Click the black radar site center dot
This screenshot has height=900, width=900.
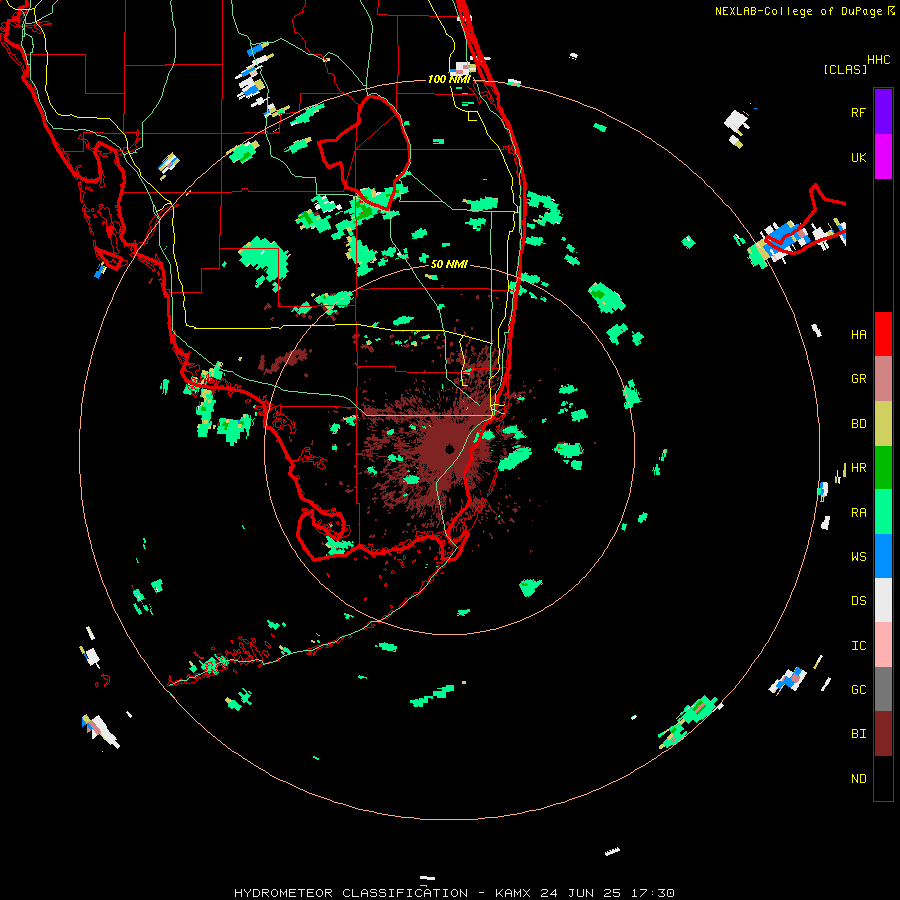449,448
